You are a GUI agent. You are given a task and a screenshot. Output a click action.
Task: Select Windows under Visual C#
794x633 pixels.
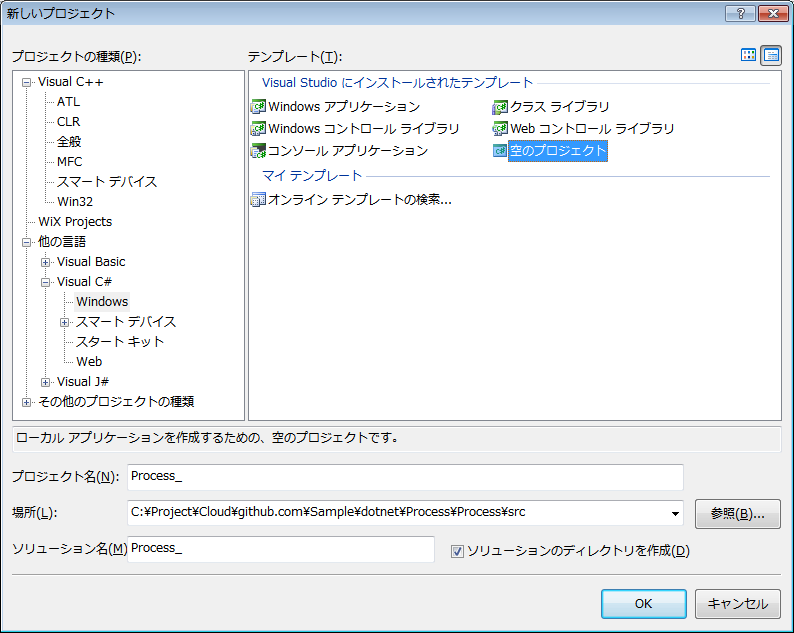point(102,302)
